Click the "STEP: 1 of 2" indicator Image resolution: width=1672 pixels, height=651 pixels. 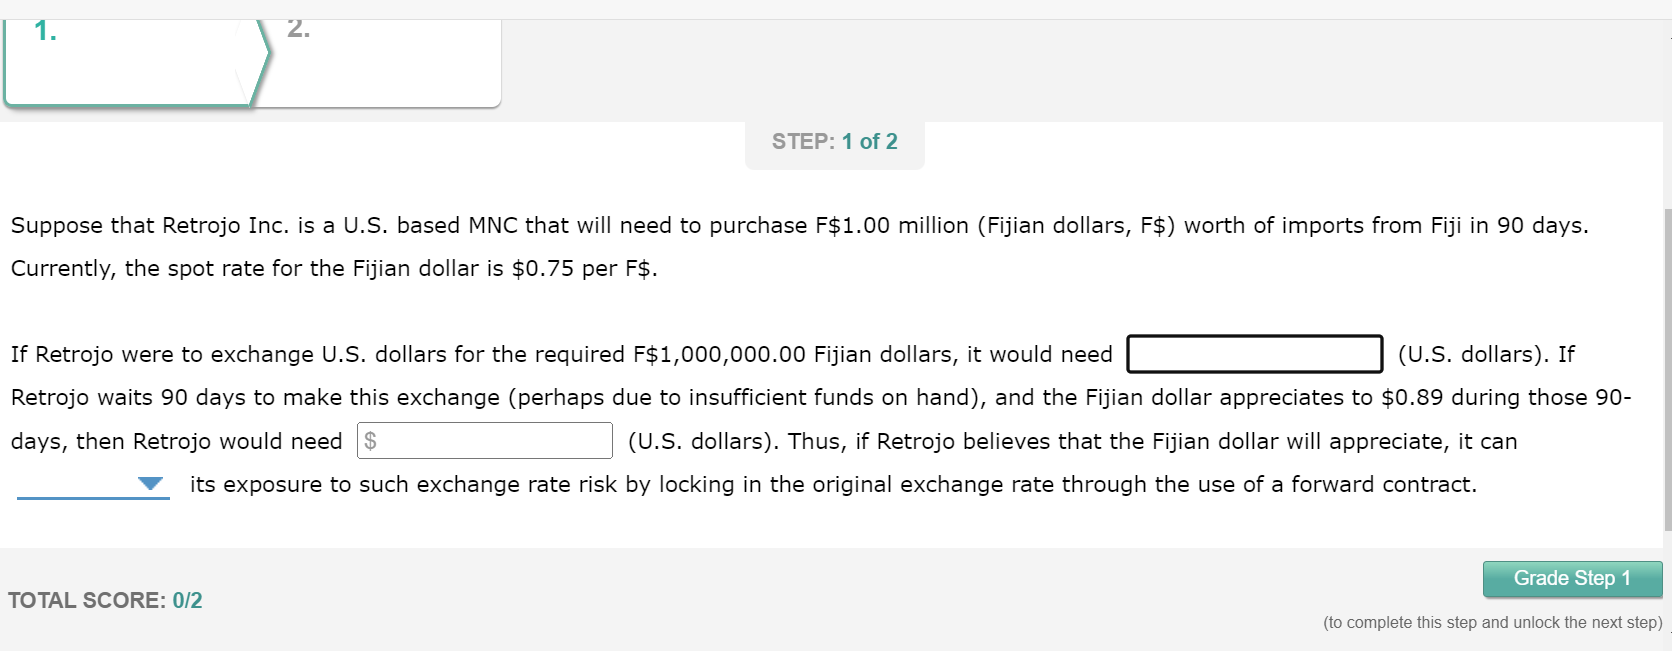pos(834,141)
